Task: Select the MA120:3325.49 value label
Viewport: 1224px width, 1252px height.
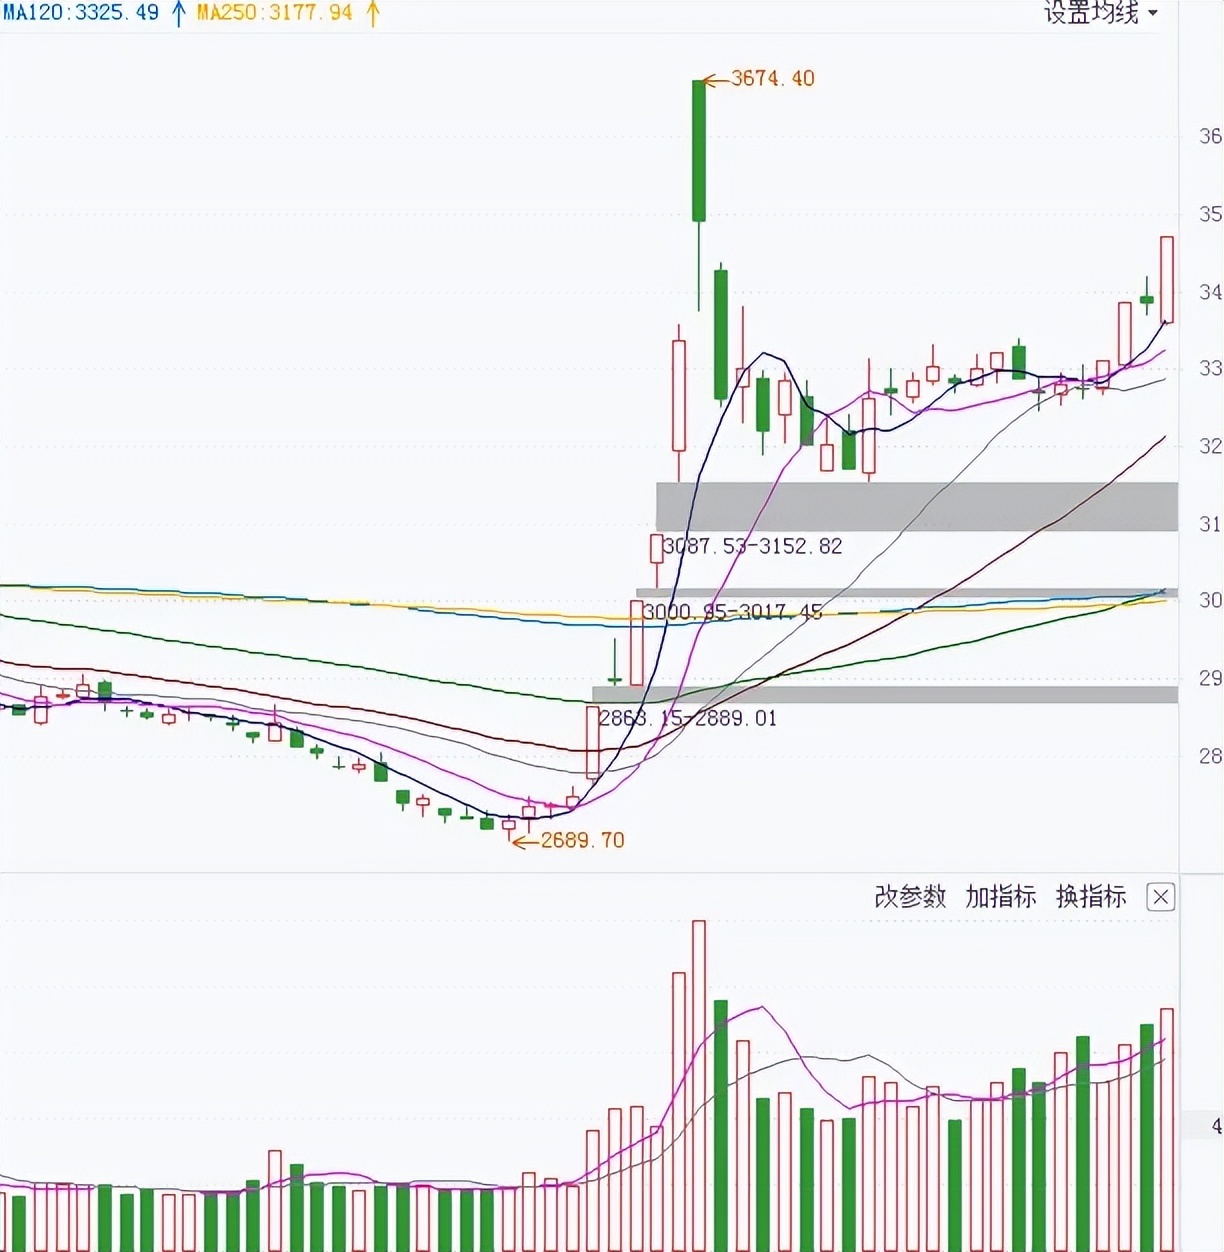Action: pos(80,13)
